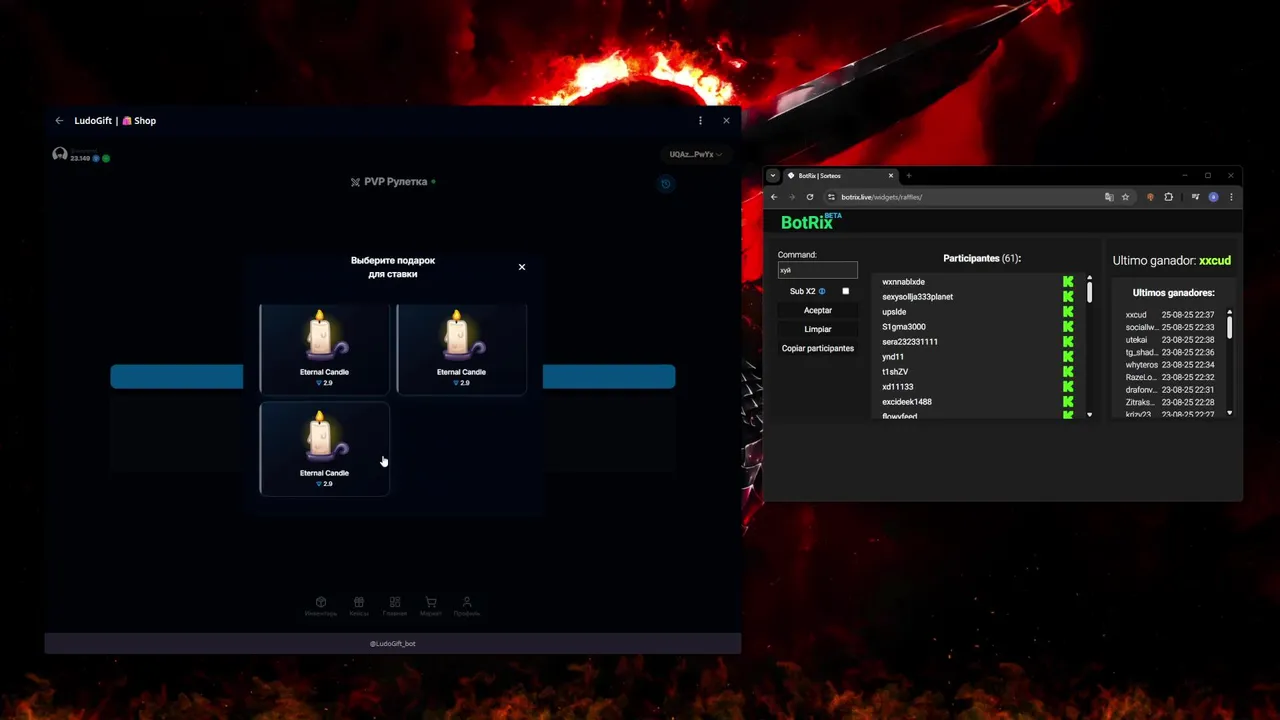Focus the Command input field
This screenshot has height=720, width=1280.
click(x=818, y=270)
